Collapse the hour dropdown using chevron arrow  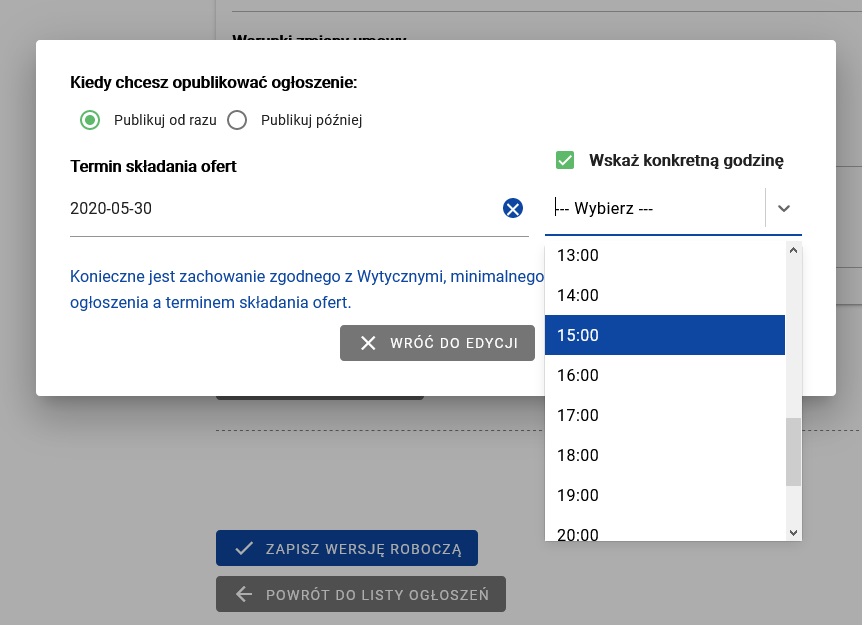[x=784, y=208]
